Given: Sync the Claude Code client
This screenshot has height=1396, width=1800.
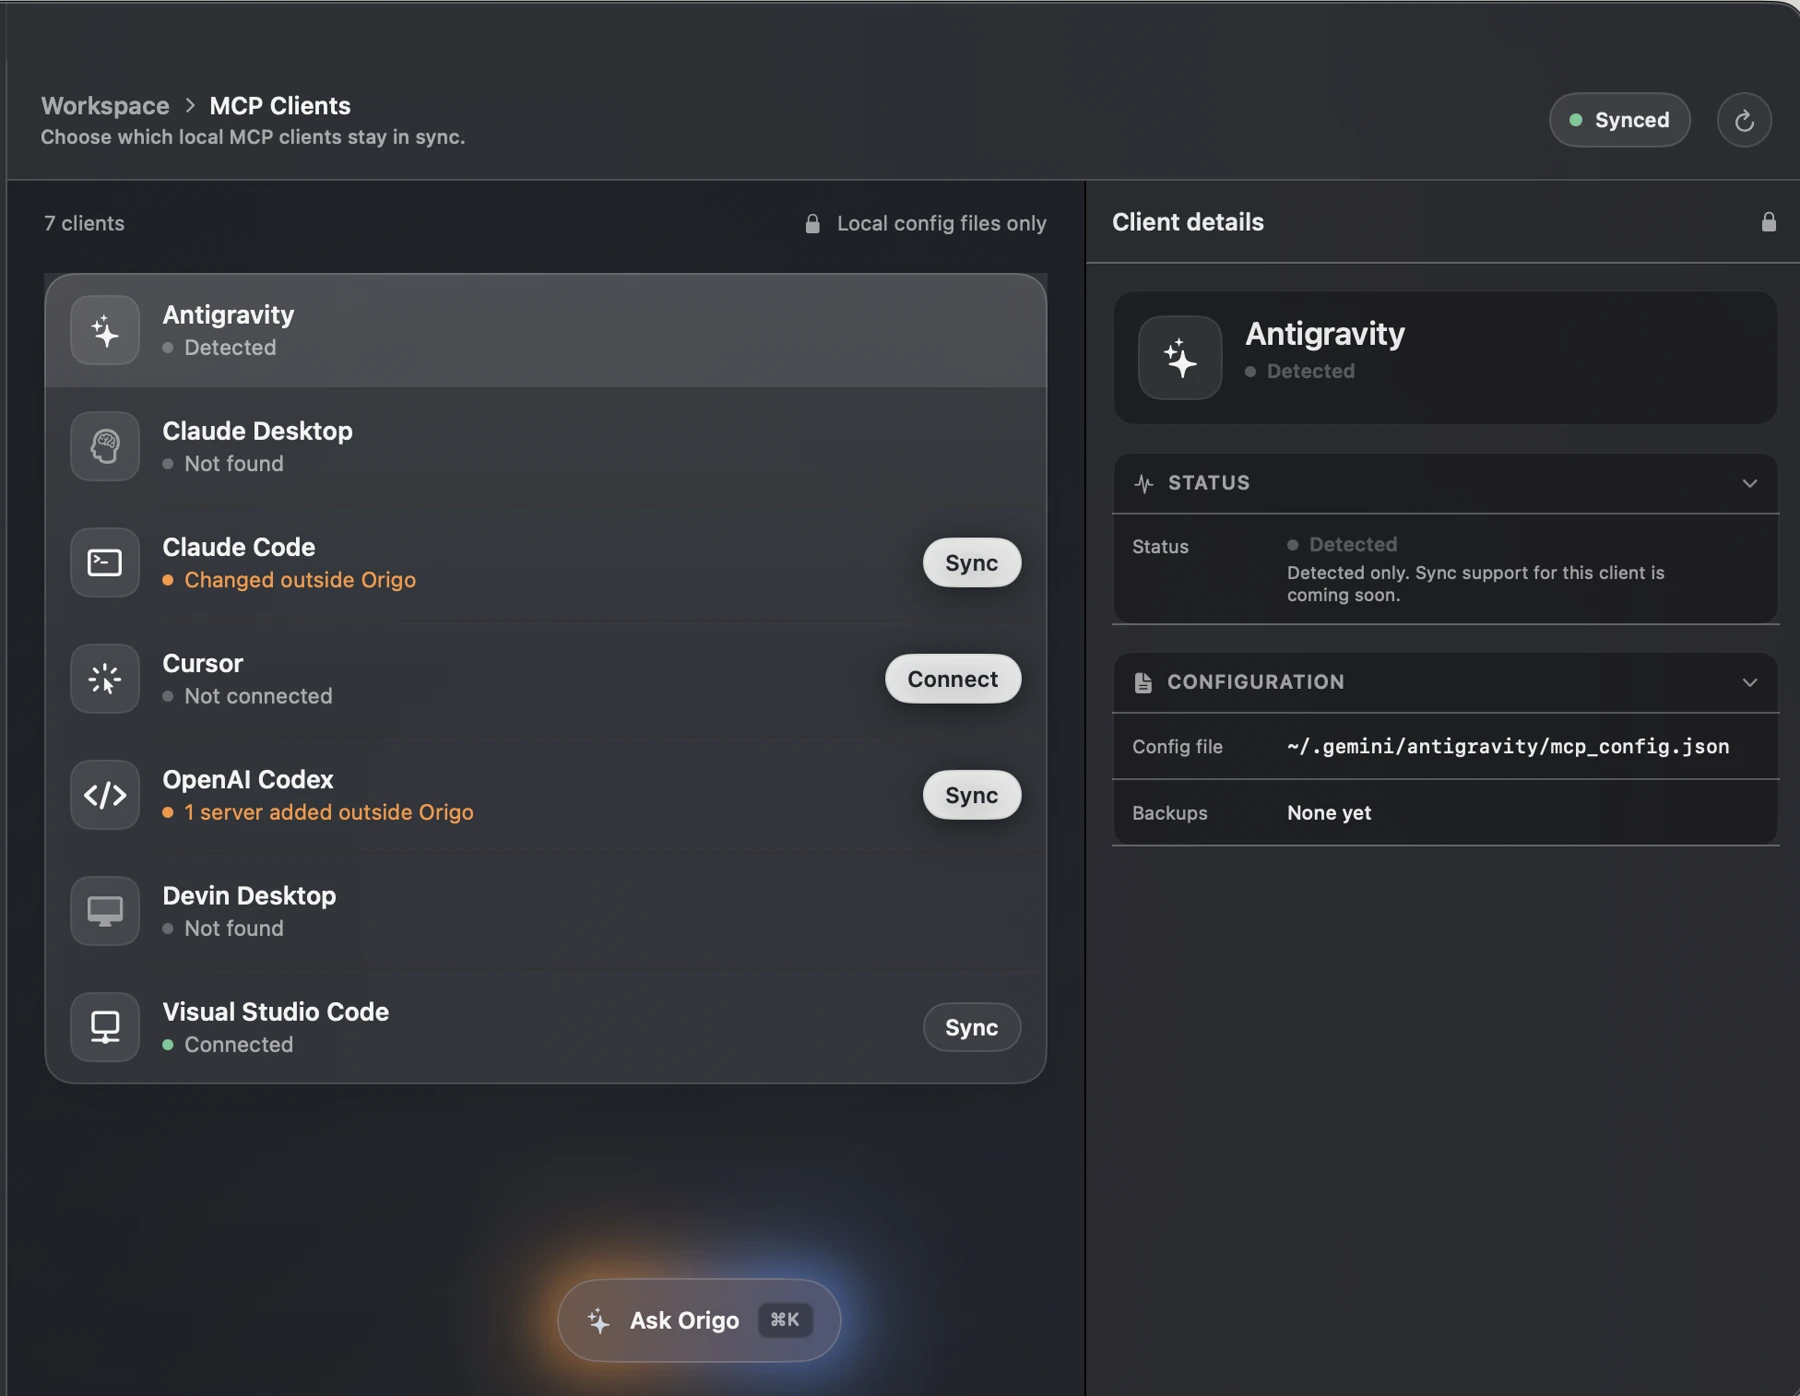Looking at the screenshot, I should coord(971,562).
